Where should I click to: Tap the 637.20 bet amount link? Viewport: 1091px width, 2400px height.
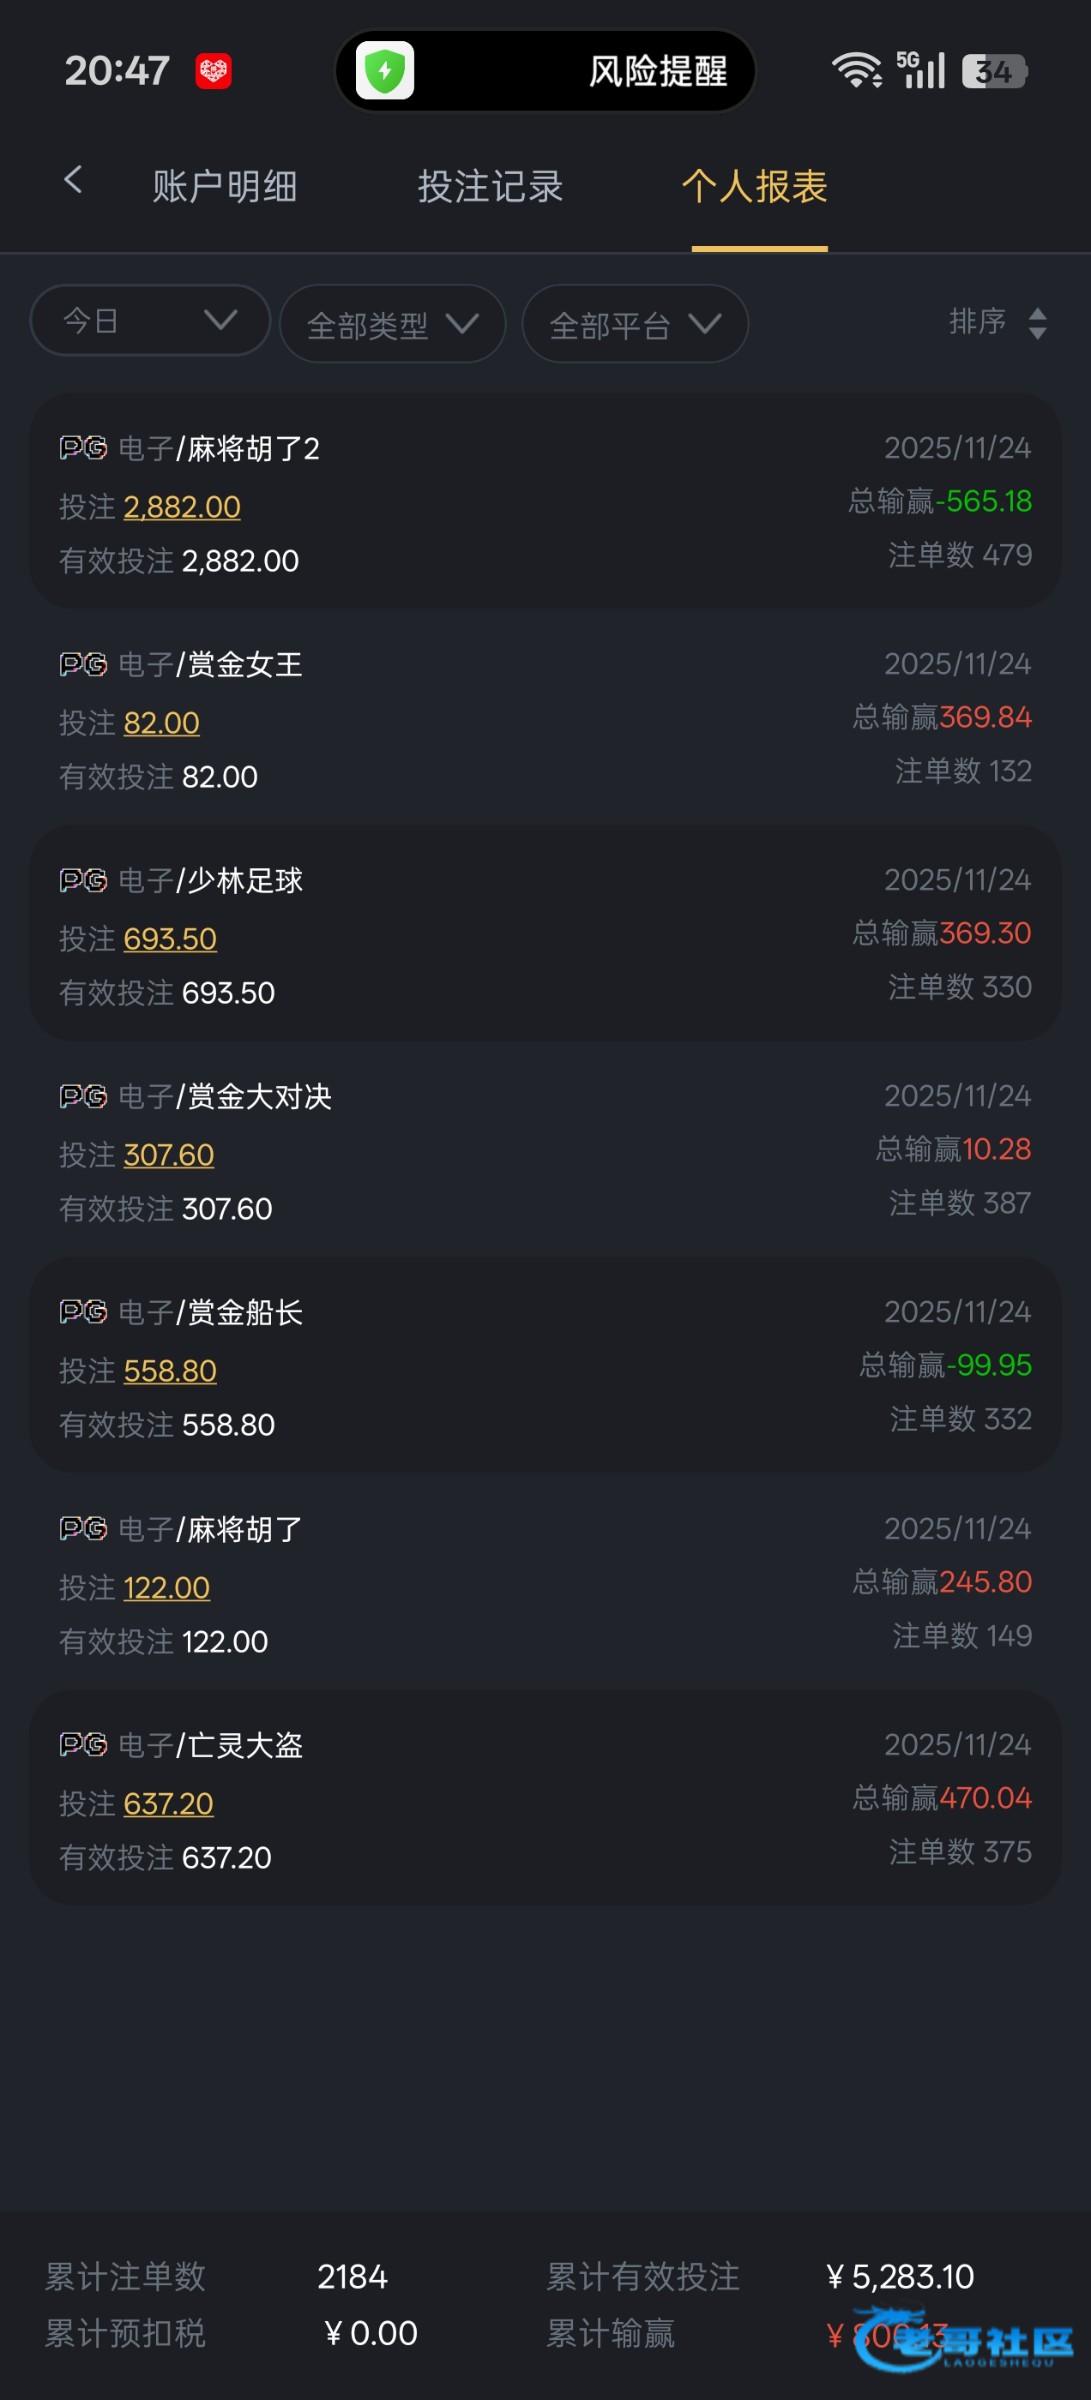(x=168, y=1804)
